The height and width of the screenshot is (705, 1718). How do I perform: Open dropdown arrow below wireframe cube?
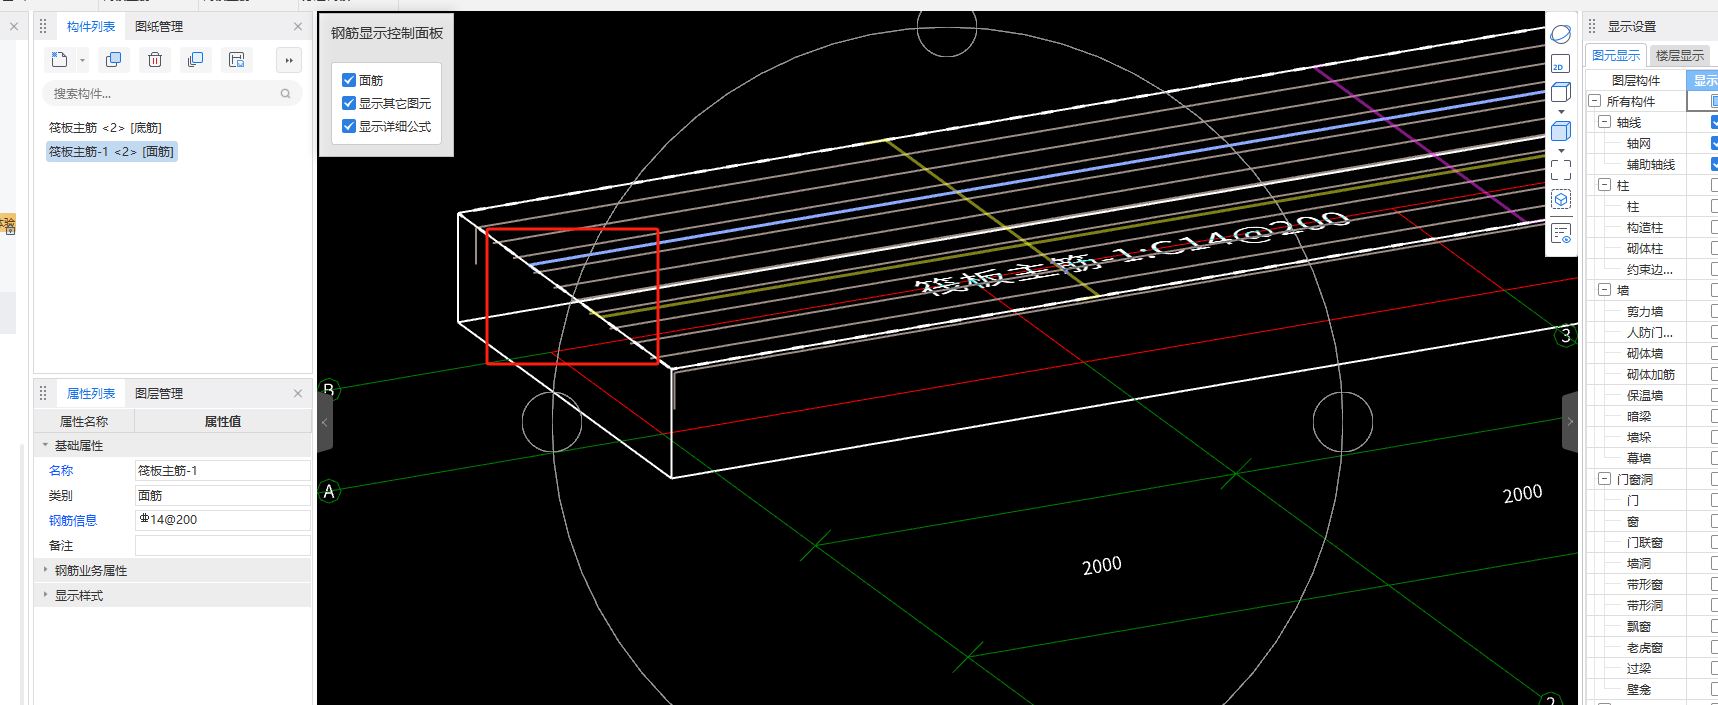tap(1561, 112)
